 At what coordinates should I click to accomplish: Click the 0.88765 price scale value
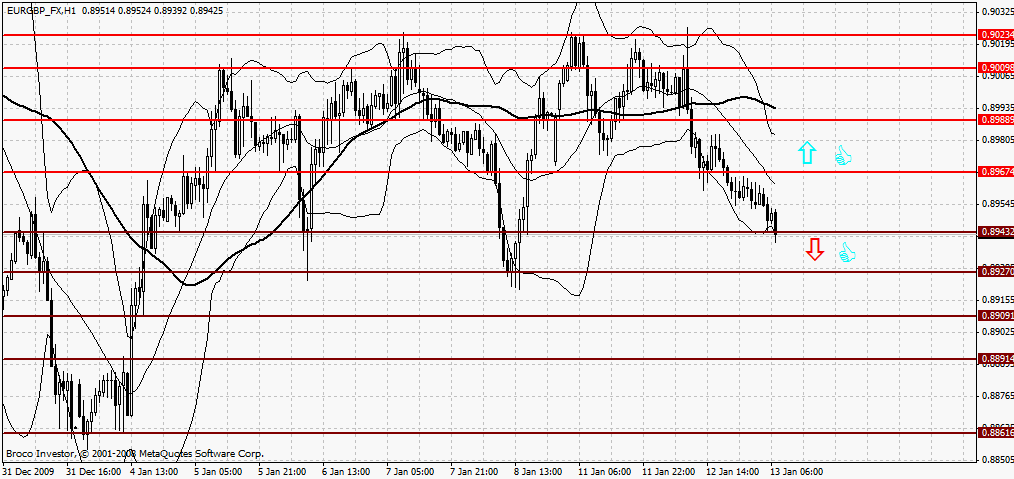click(x=997, y=396)
